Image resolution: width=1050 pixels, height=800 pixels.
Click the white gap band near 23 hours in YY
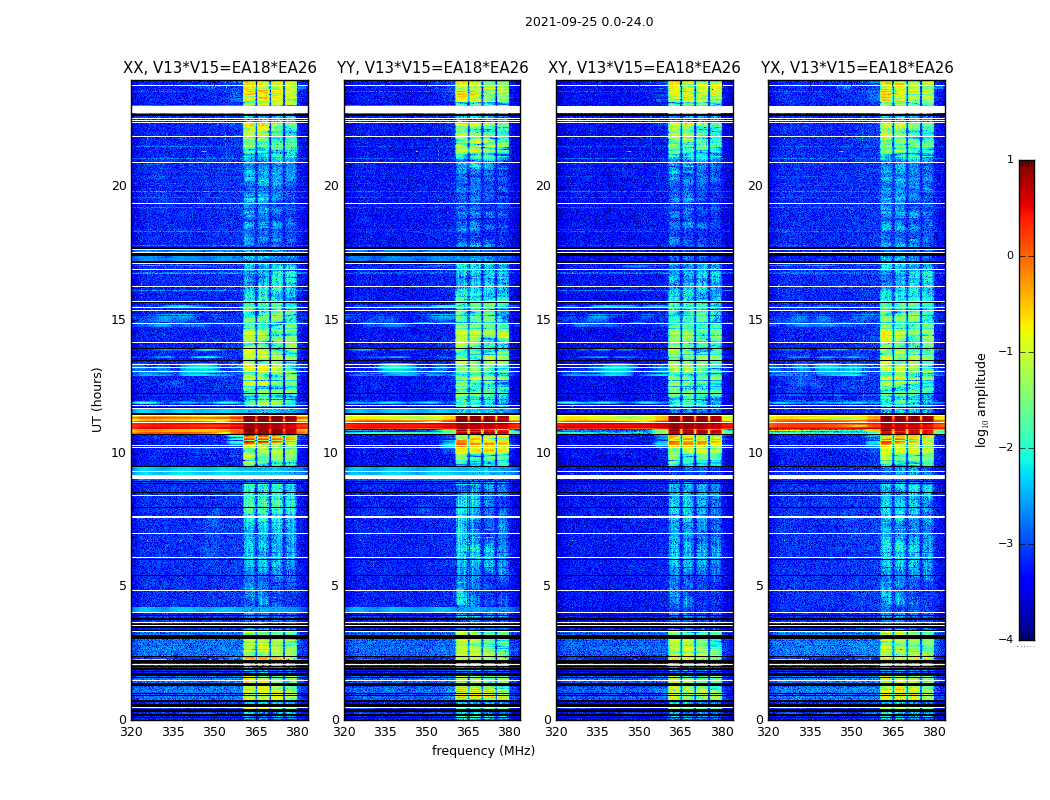[x=433, y=109]
